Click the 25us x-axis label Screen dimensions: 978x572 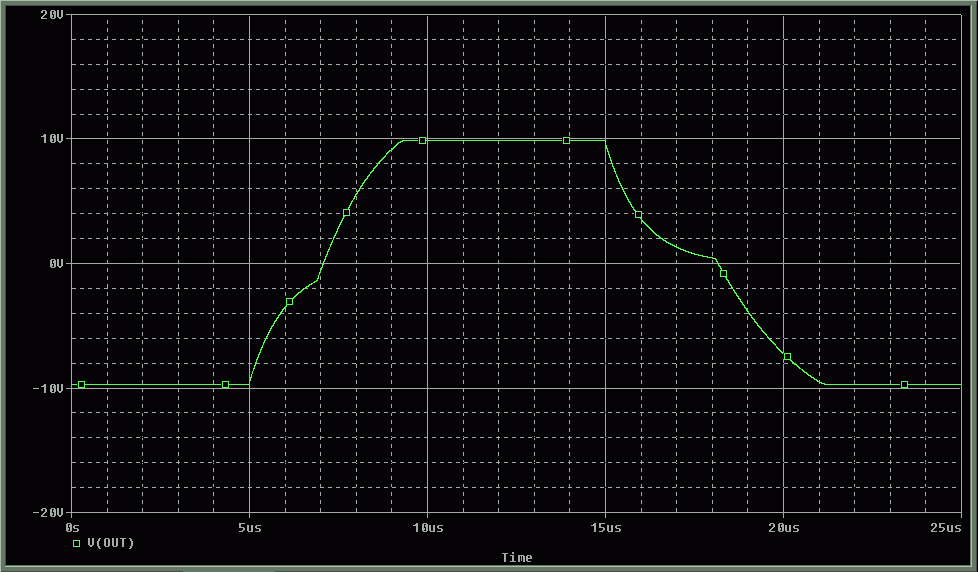pyautogui.click(x=946, y=526)
